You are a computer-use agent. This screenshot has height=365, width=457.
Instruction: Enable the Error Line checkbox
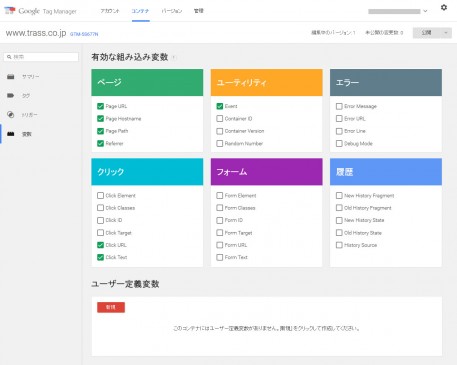[x=339, y=131]
